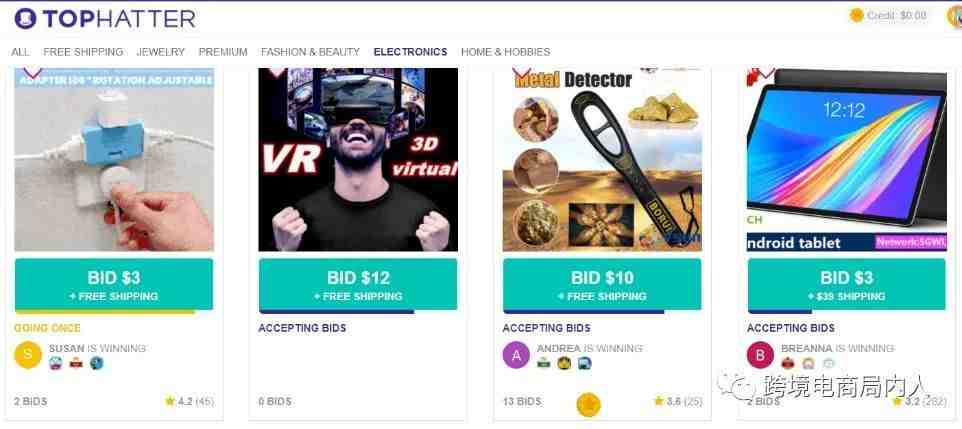Click Susan's yellow S avatar
Screen dimensions: 962x429
point(28,355)
